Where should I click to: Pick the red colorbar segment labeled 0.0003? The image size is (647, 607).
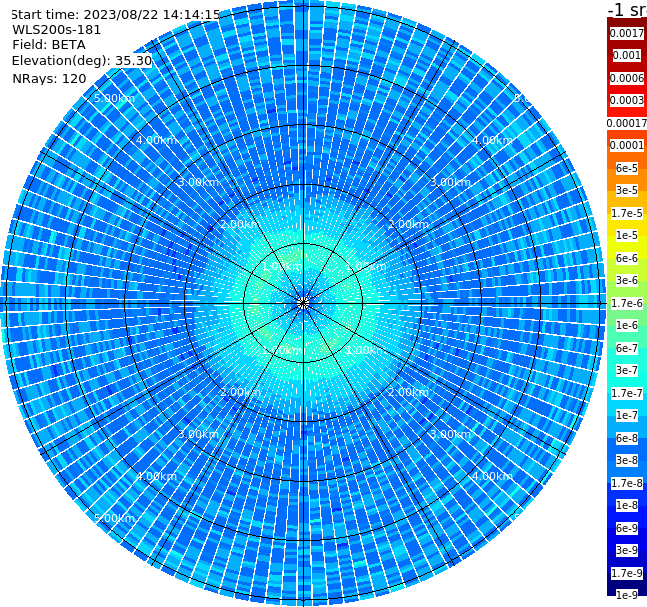pos(627,100)
